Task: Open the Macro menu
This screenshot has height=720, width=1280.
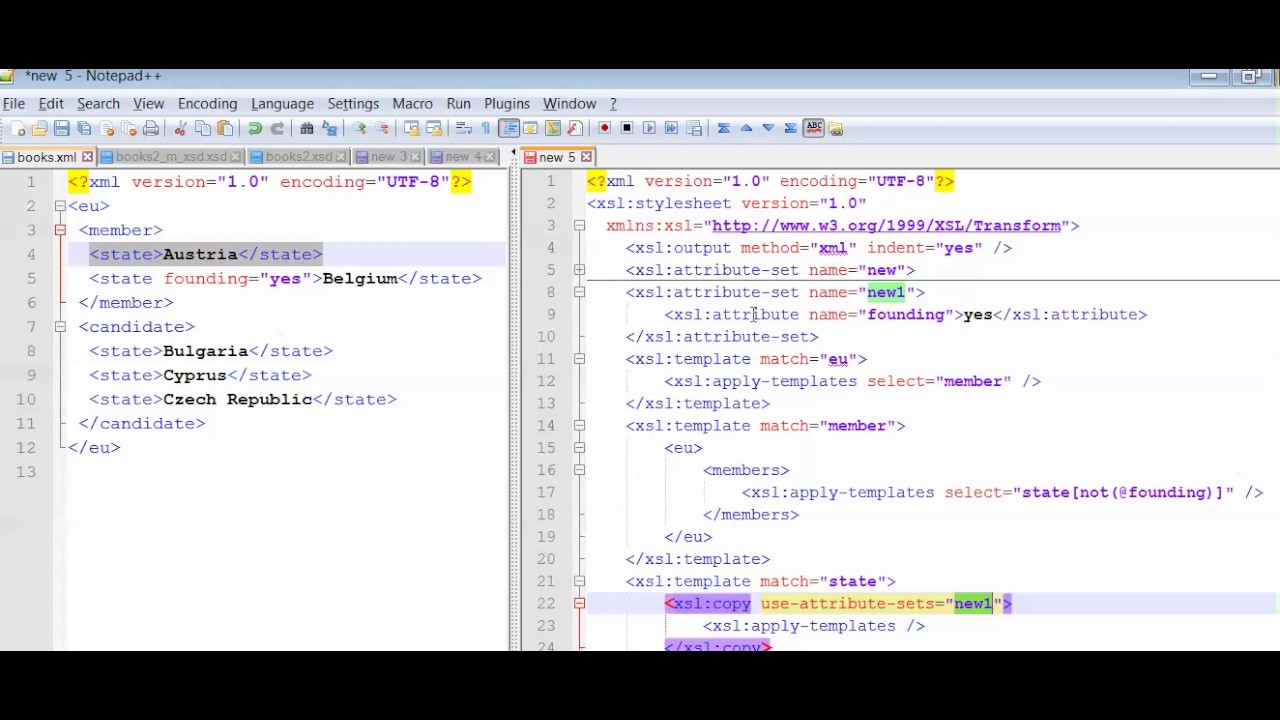Action: 412,103
